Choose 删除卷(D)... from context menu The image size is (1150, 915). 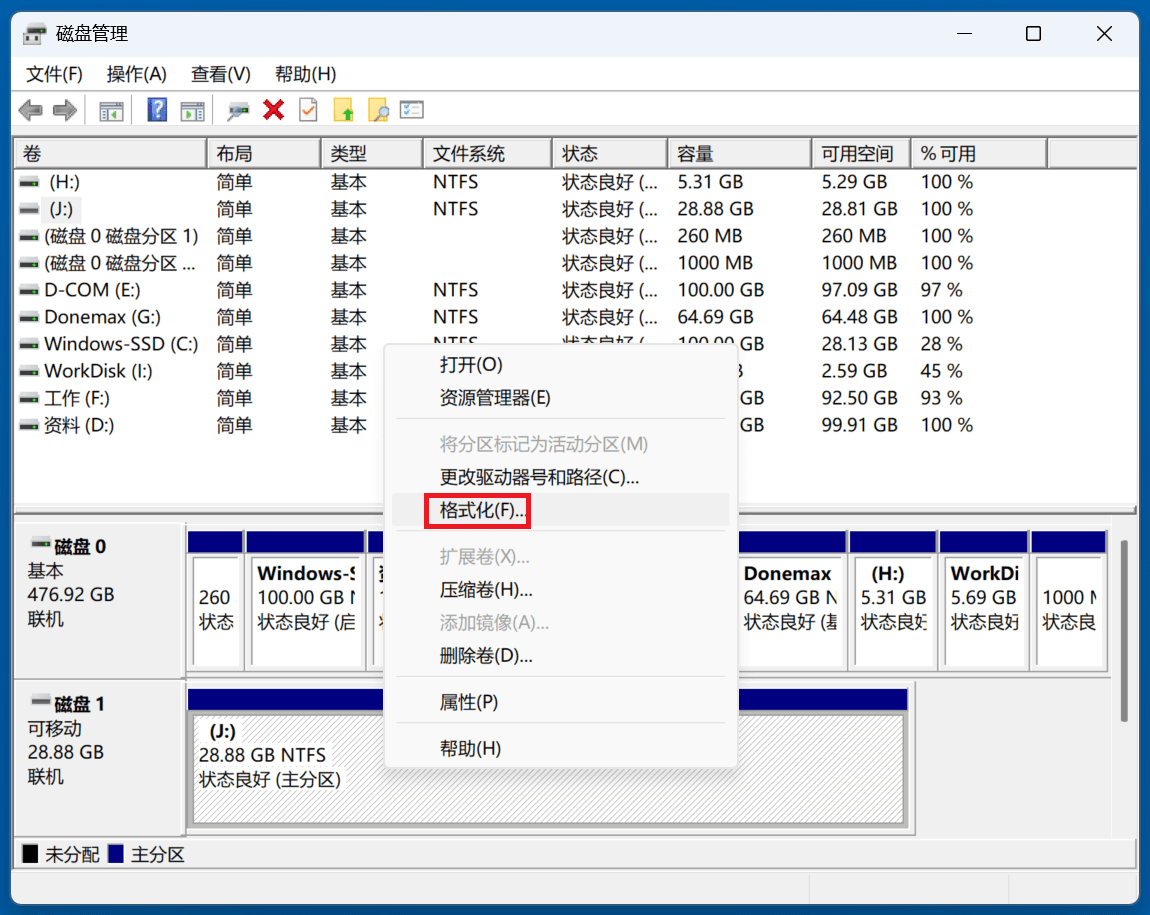[x=486, y=656]
